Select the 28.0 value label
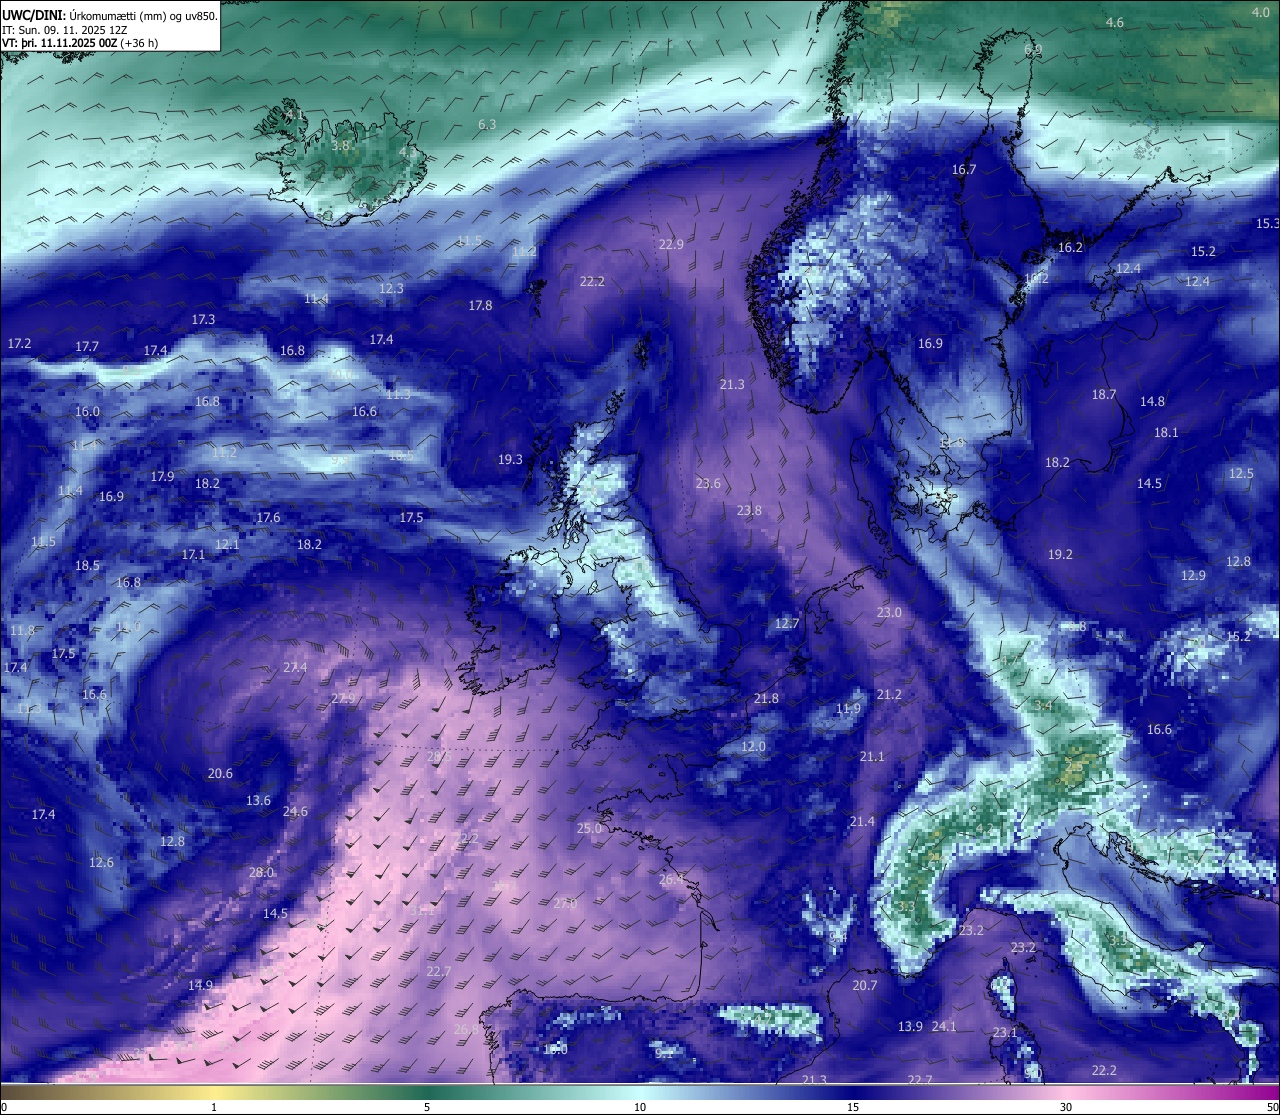1280x1115 pixels. [261, 873]
